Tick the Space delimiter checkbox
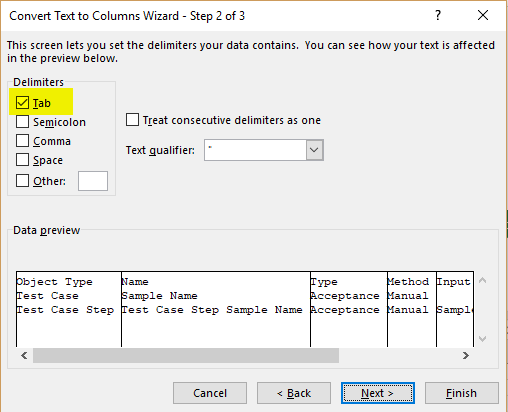 [x=22, y=160]
